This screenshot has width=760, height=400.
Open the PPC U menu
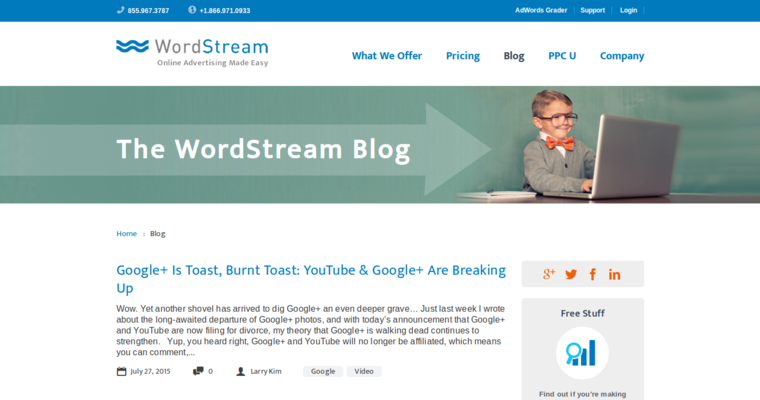(562, 56)
